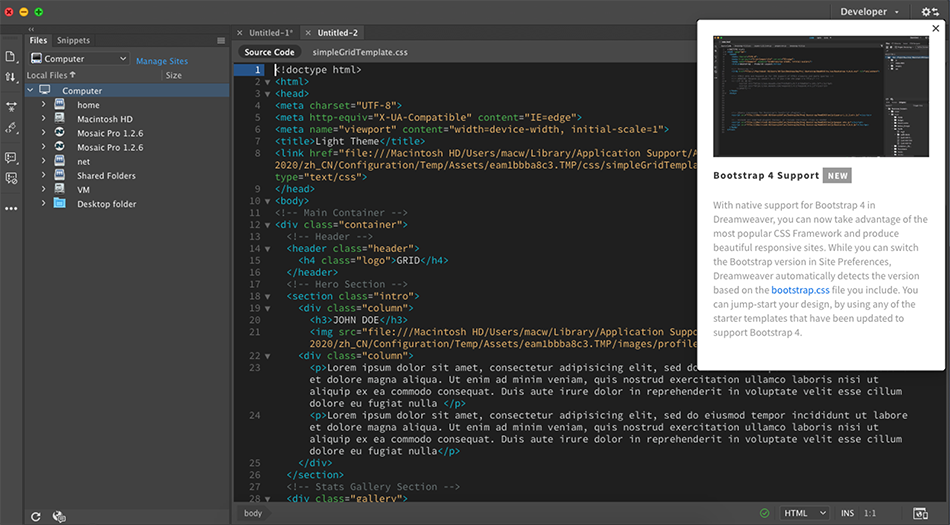
Task: Collapse the panel using the double-chevron icon
Action: pyautogui.click(x=31, y=29)
